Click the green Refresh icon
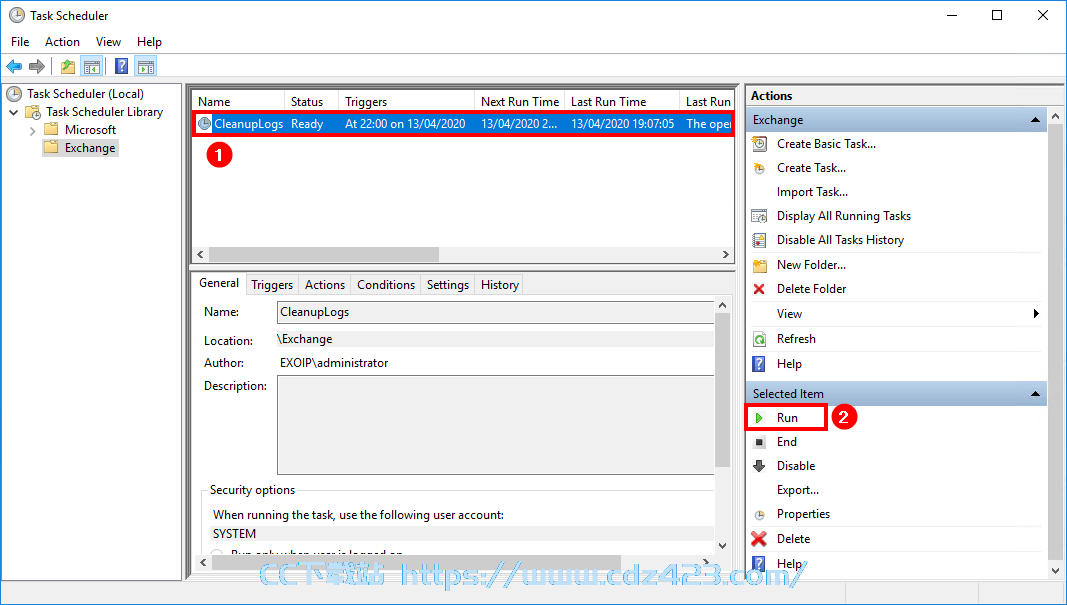The width and height of the screenshot is (1067, 605). click(x=759, y=339)
